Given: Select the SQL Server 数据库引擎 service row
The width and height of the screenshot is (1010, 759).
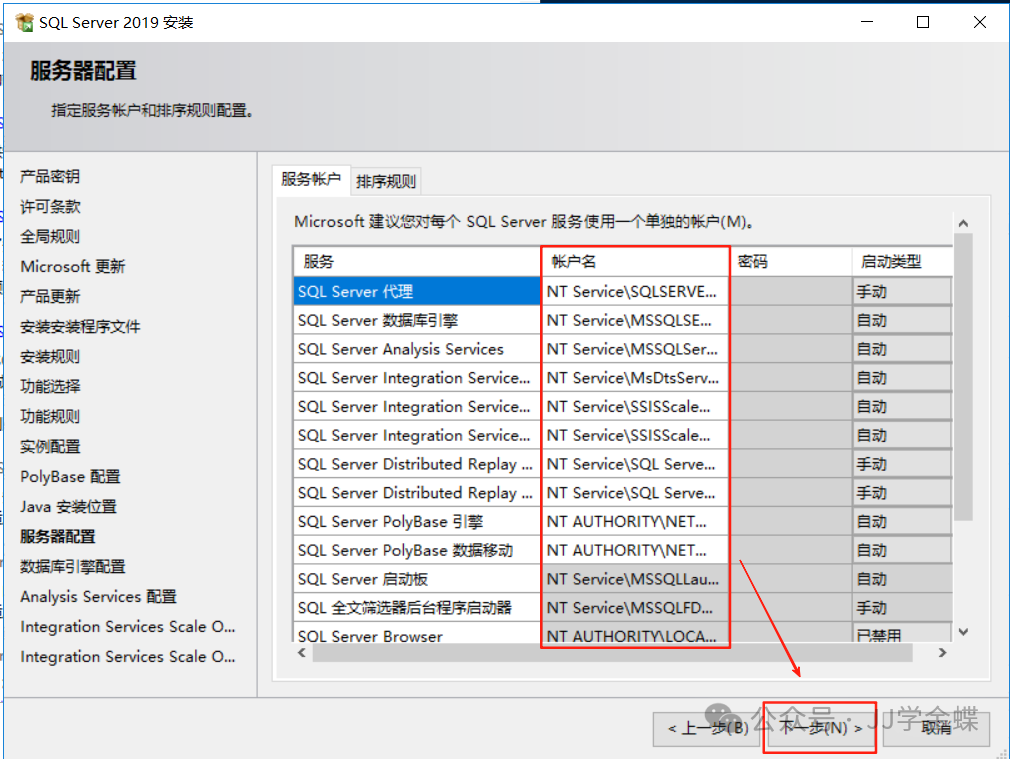Looking at the screenshot, I should (417, 320).
